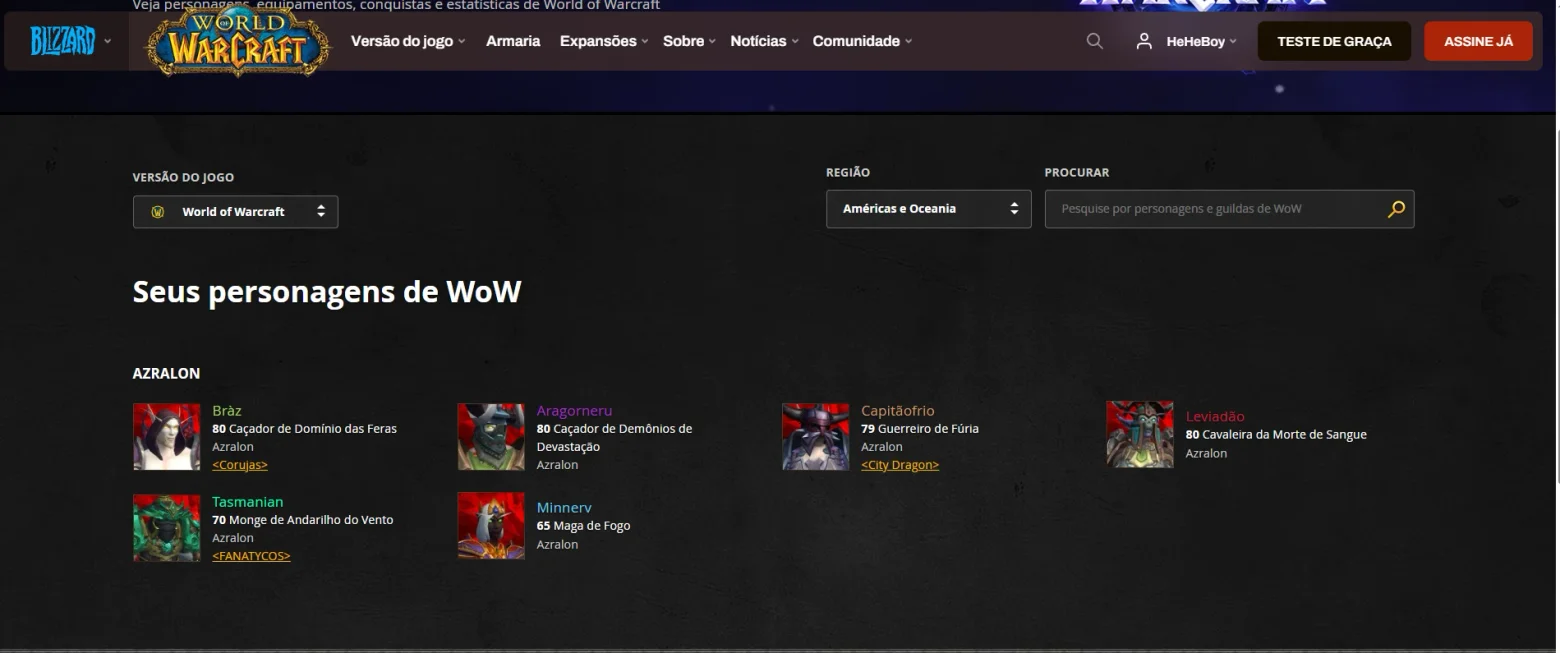This screenshot has height=653, width=1560.
Task: Open Bràz character portrait
Action: click(167, 436)
